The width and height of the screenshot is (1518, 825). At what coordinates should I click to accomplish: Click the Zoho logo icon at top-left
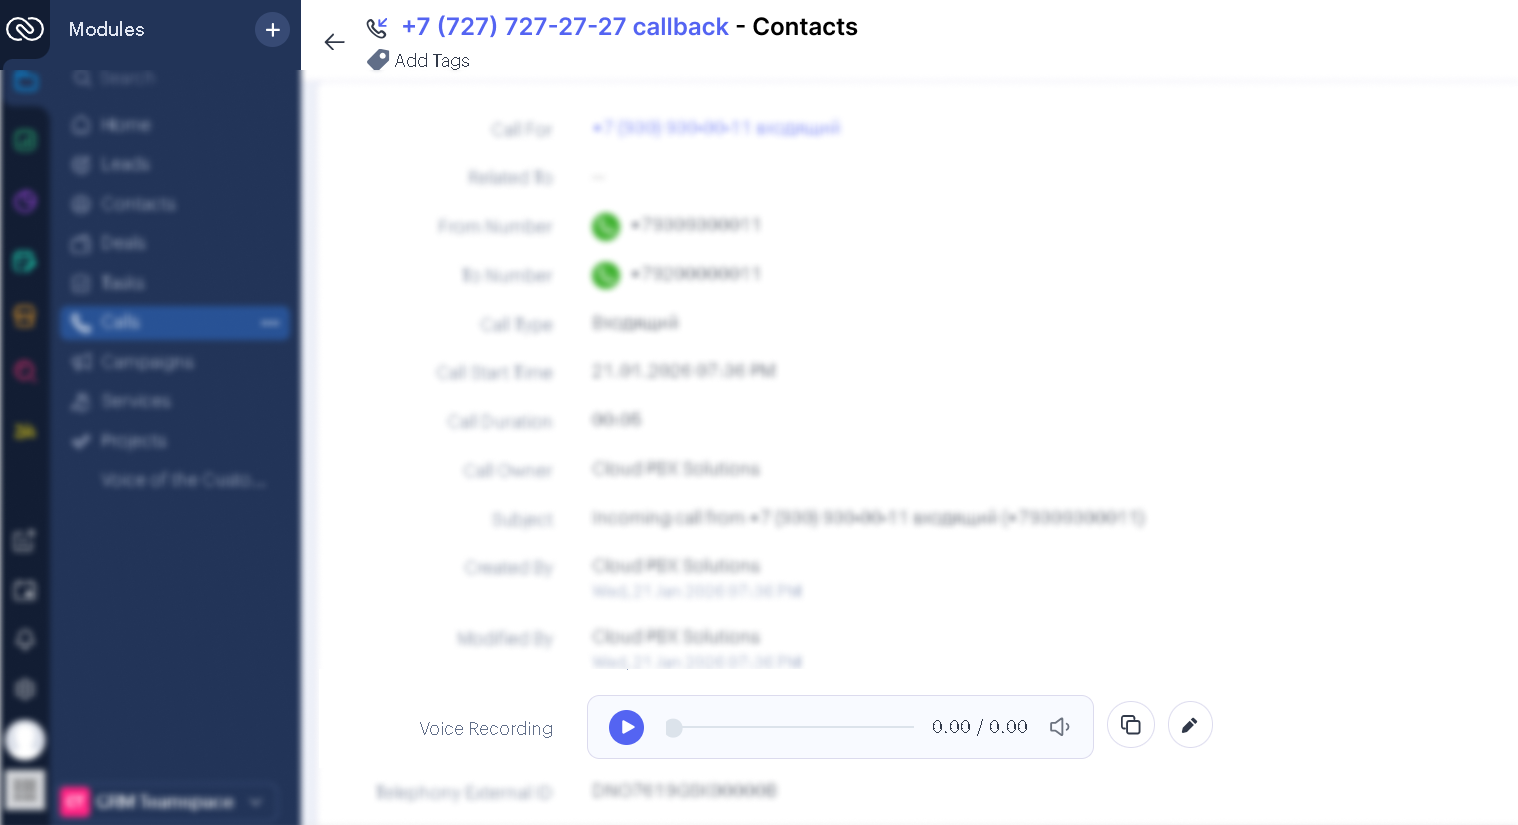pos(25,29)
